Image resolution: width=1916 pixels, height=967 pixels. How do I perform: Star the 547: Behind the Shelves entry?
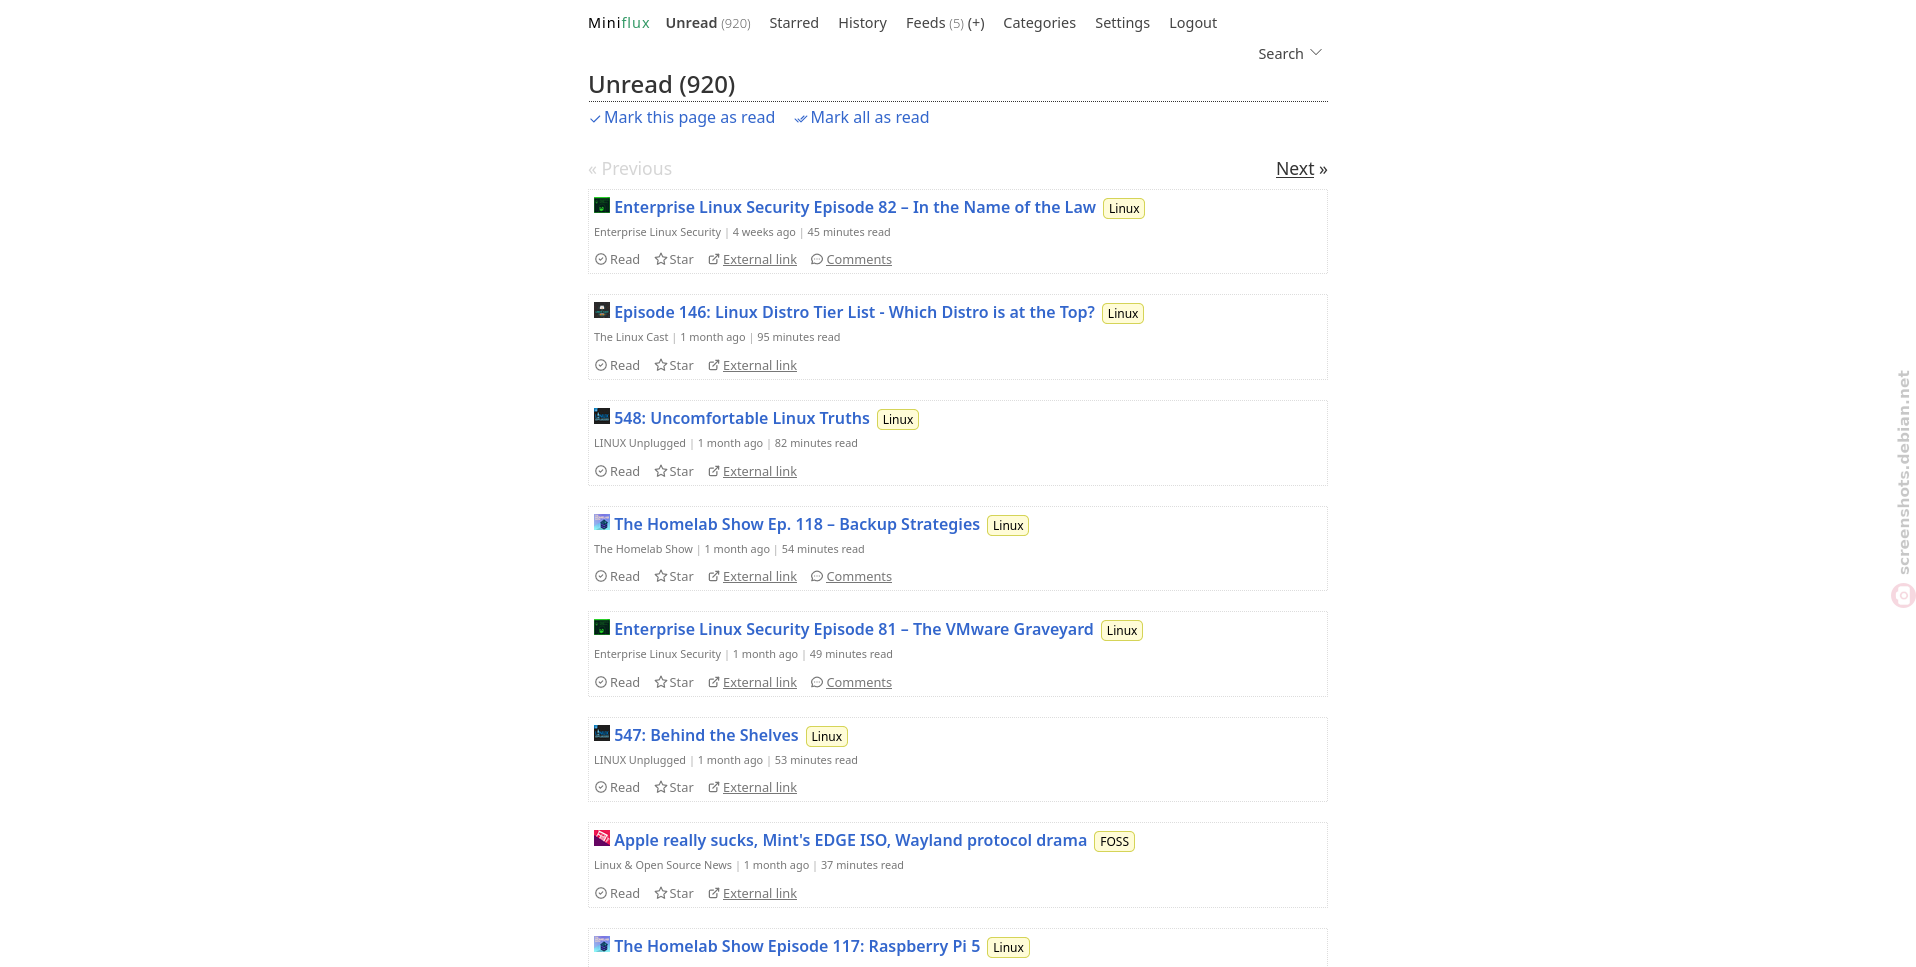click(x=674, y=788)
